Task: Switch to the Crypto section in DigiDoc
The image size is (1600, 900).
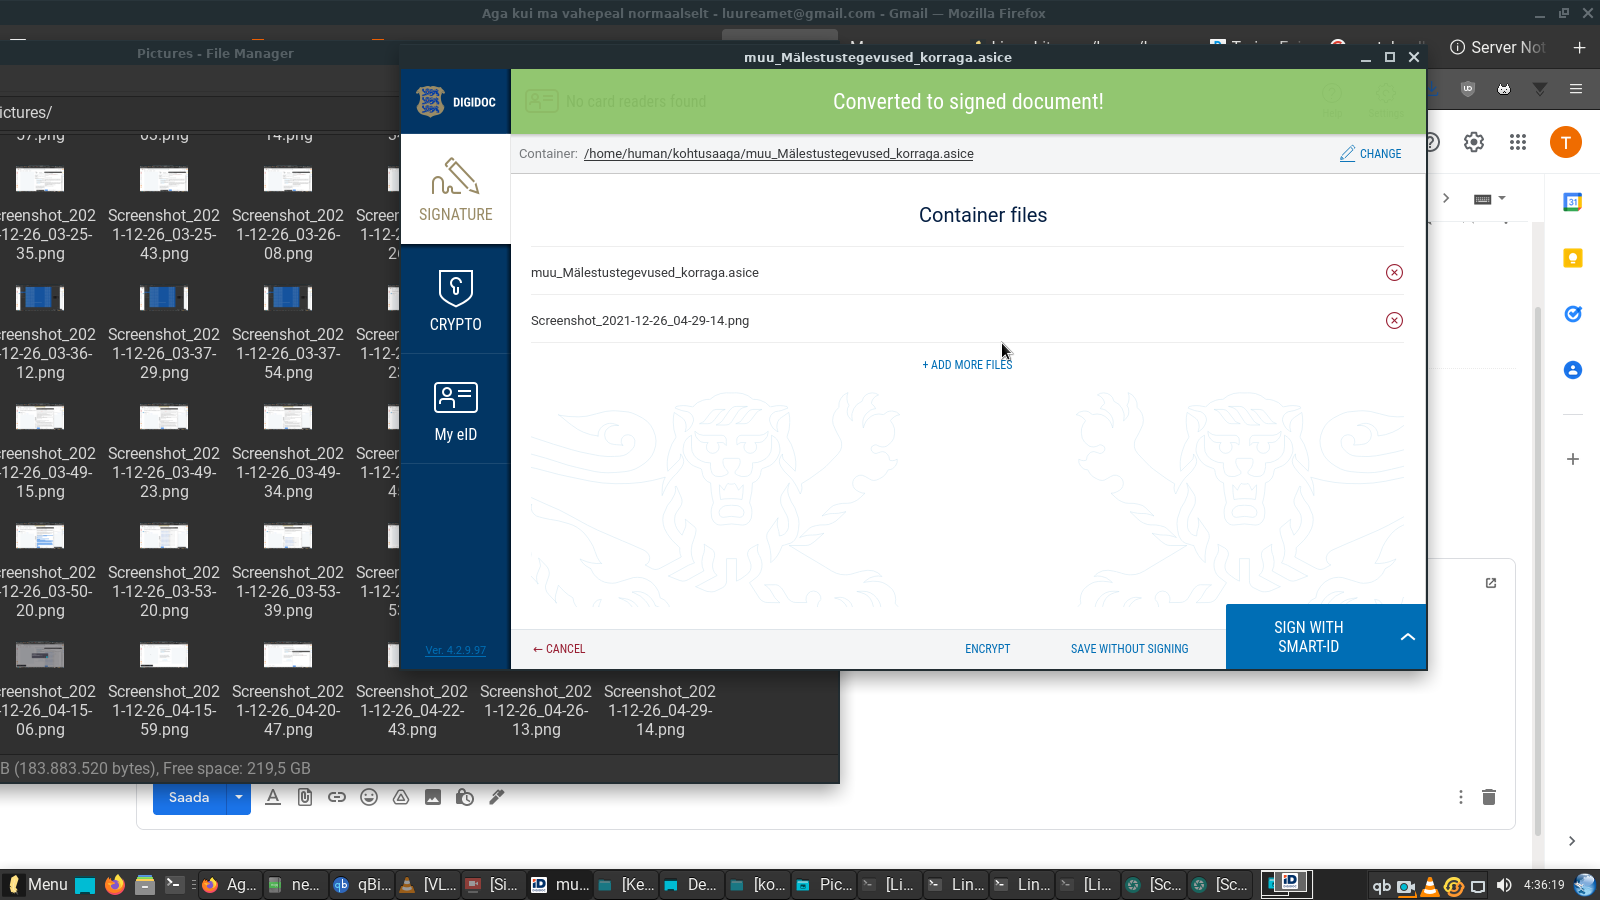Action: [x=455, y=299]
